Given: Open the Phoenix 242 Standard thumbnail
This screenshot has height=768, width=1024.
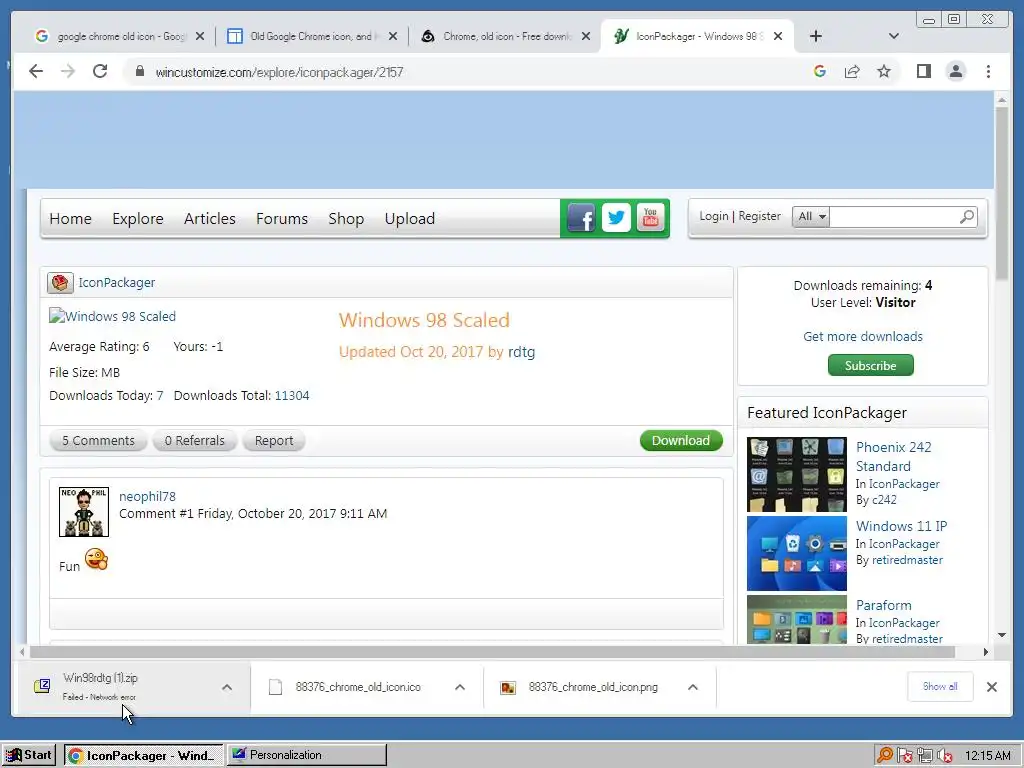Looking at the screenshot, I should 797,475.
